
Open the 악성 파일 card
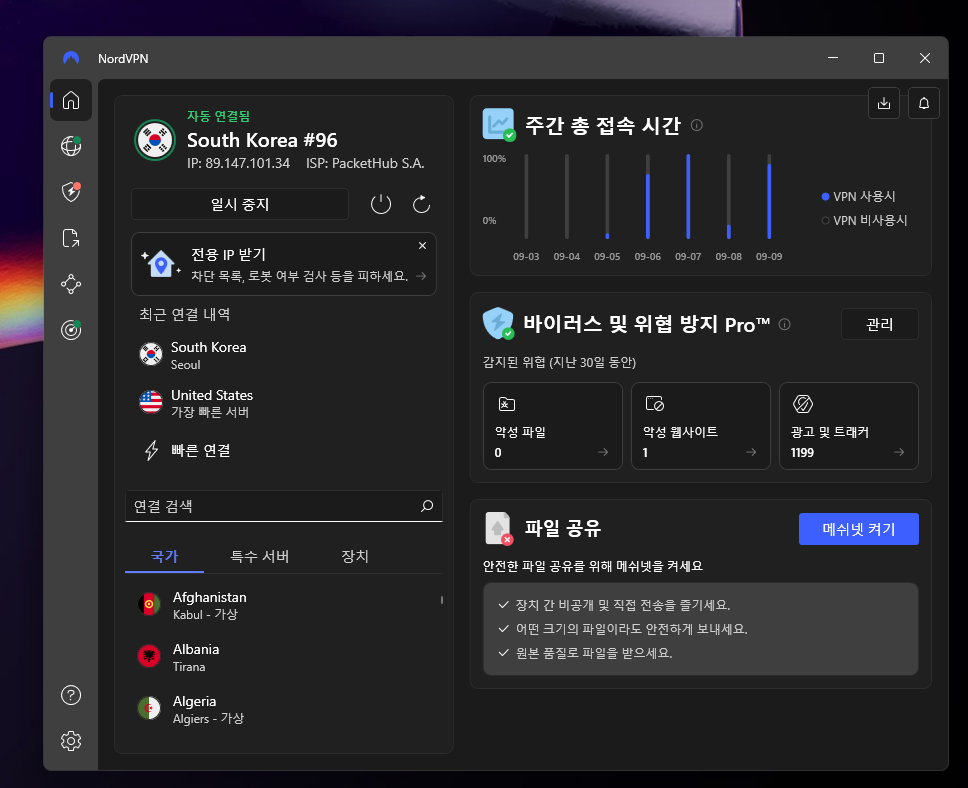[x=553, y=426]
